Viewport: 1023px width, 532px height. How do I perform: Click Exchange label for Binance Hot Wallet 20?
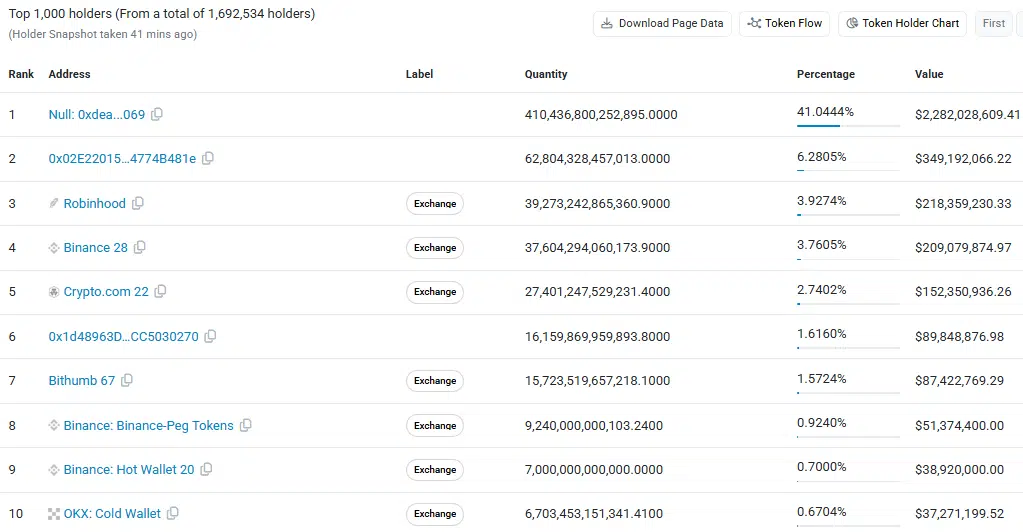coord(435,470)
